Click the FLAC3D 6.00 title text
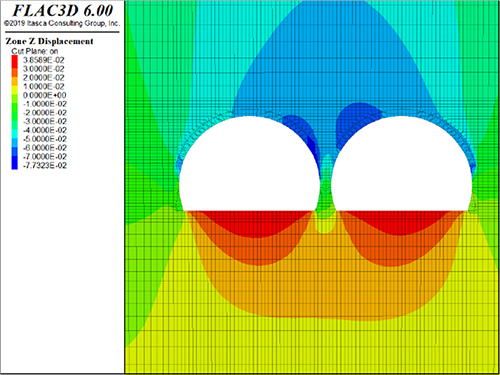This screenshot has height=375, width=500. 63,11
